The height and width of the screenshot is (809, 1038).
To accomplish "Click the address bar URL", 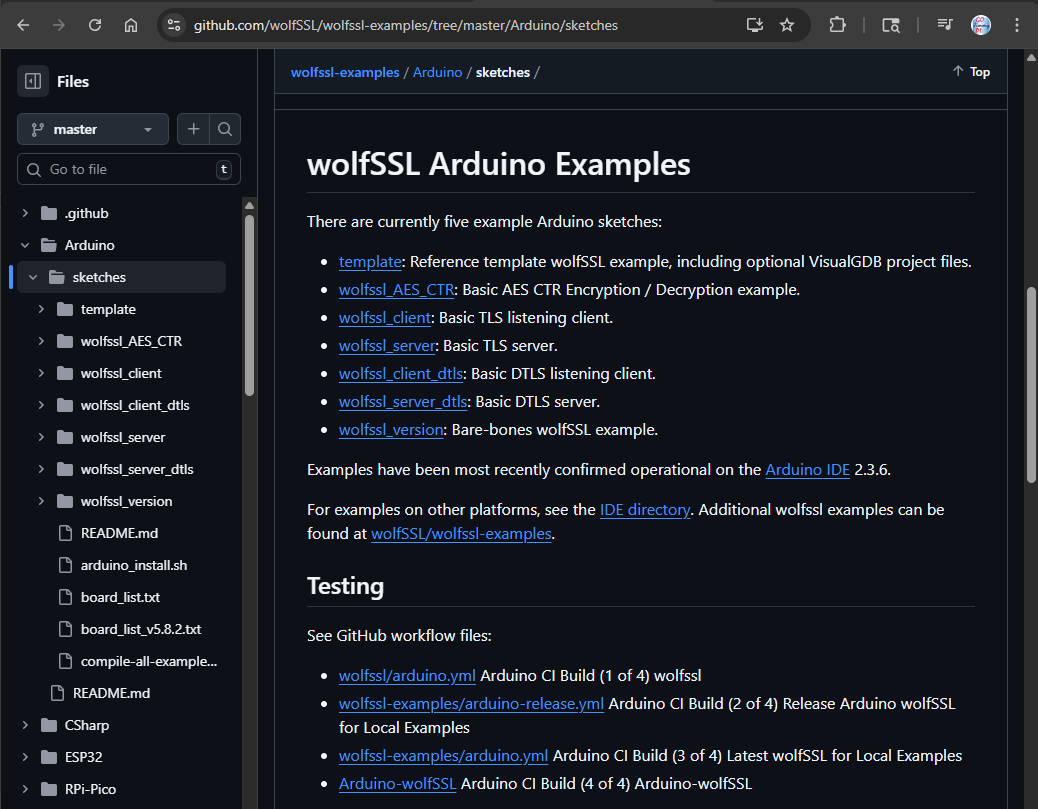I will [405, 25].
